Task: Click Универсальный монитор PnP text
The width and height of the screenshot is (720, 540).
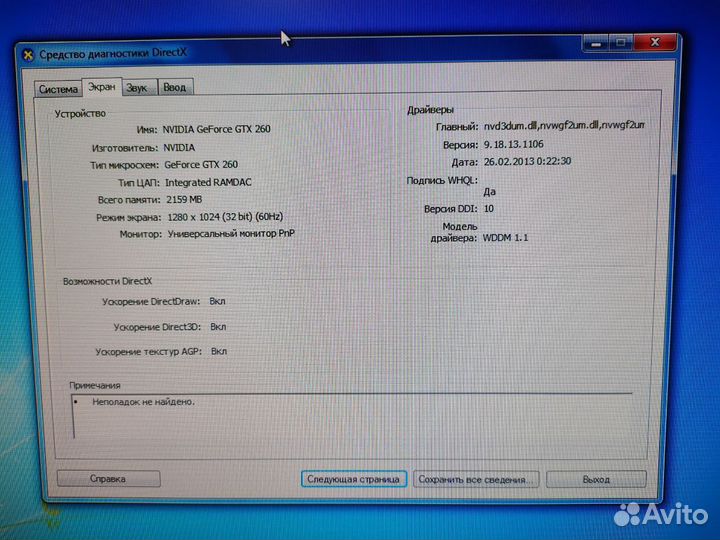Action: click(x=231, y=234)
